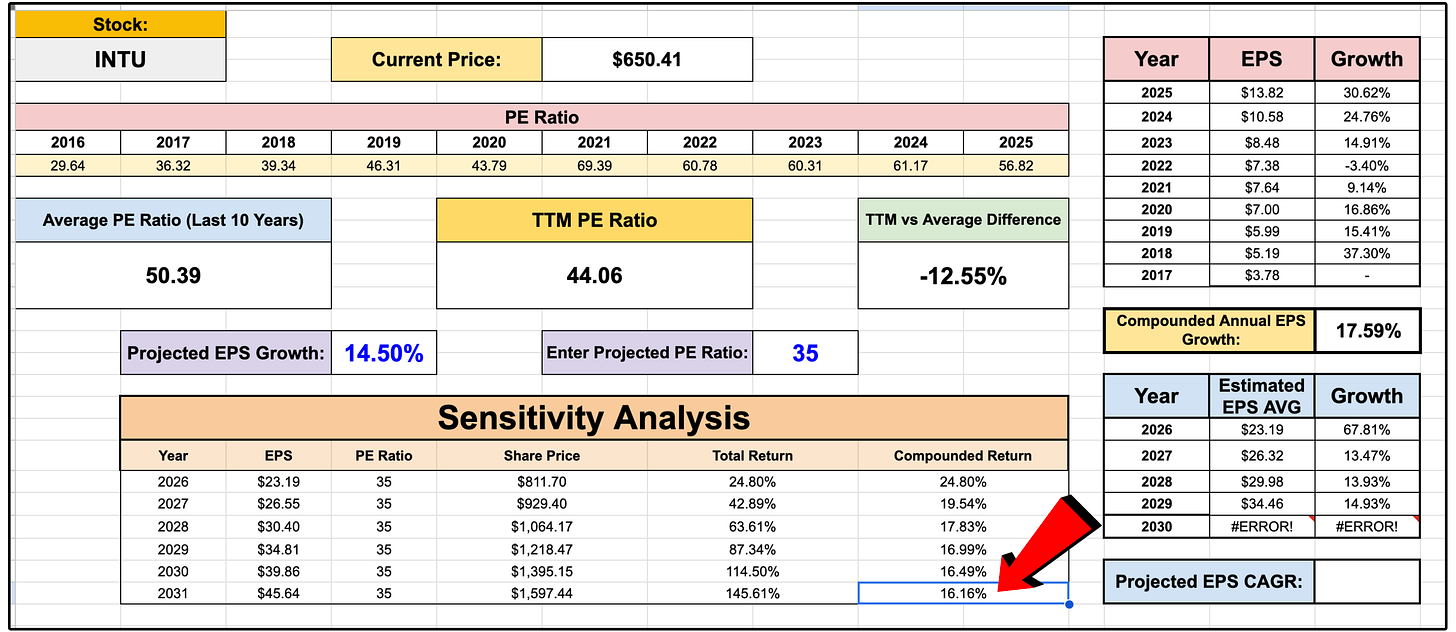Select the 2022 PE ratio 60.78 cell
Screen dimensions: 1456x632
click(700, 165)
